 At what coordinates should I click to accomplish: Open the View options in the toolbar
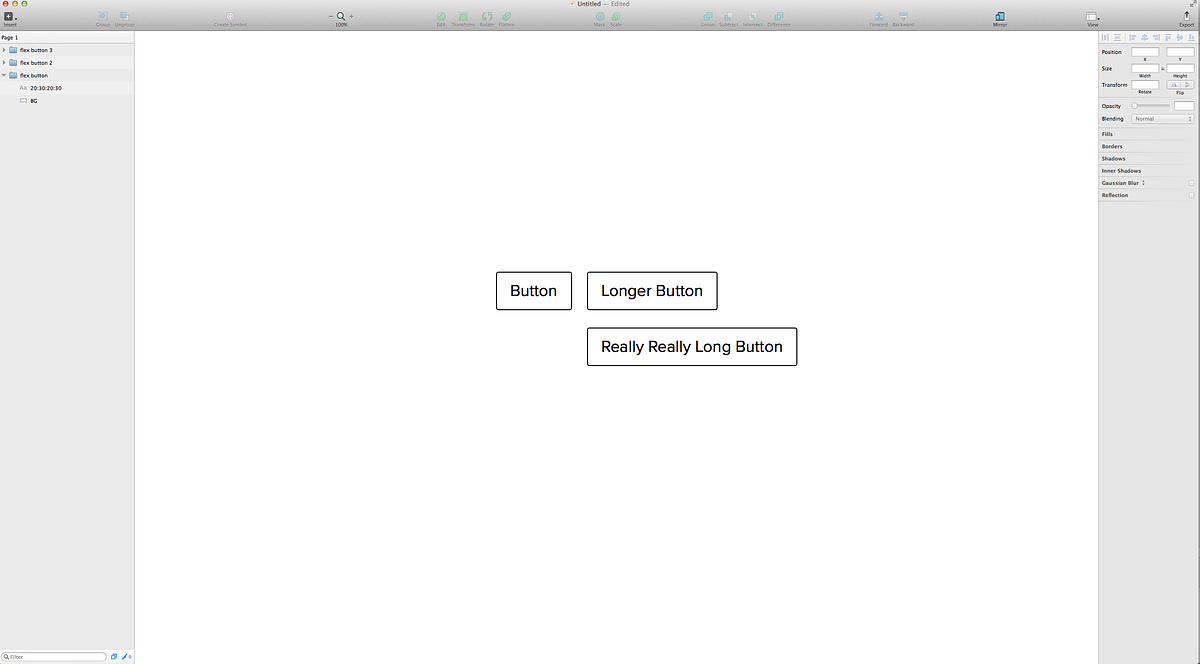click(1091, 17)
